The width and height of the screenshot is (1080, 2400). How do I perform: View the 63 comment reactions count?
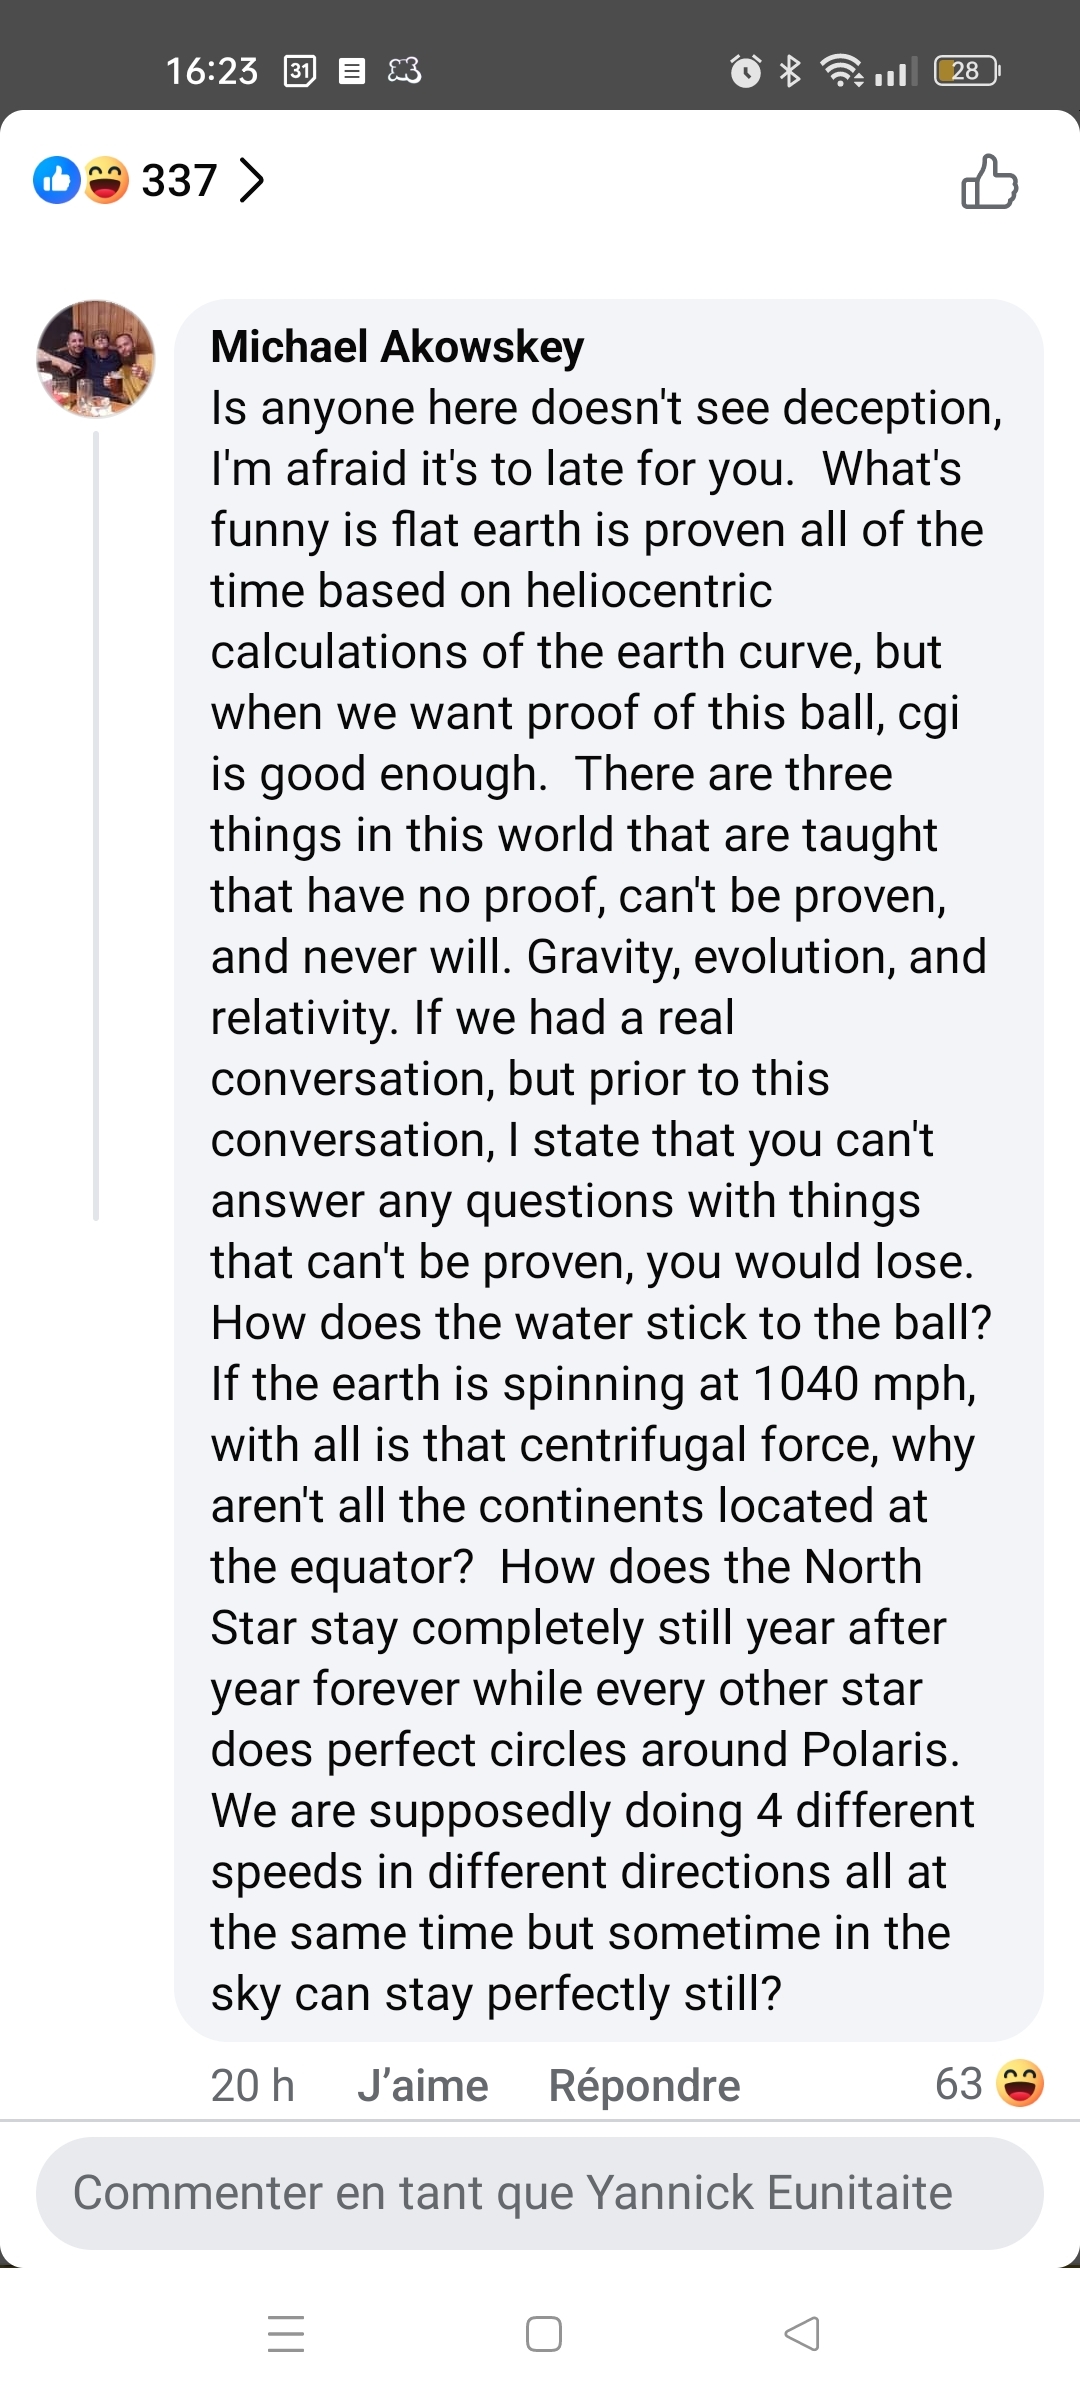(959, 2084)
